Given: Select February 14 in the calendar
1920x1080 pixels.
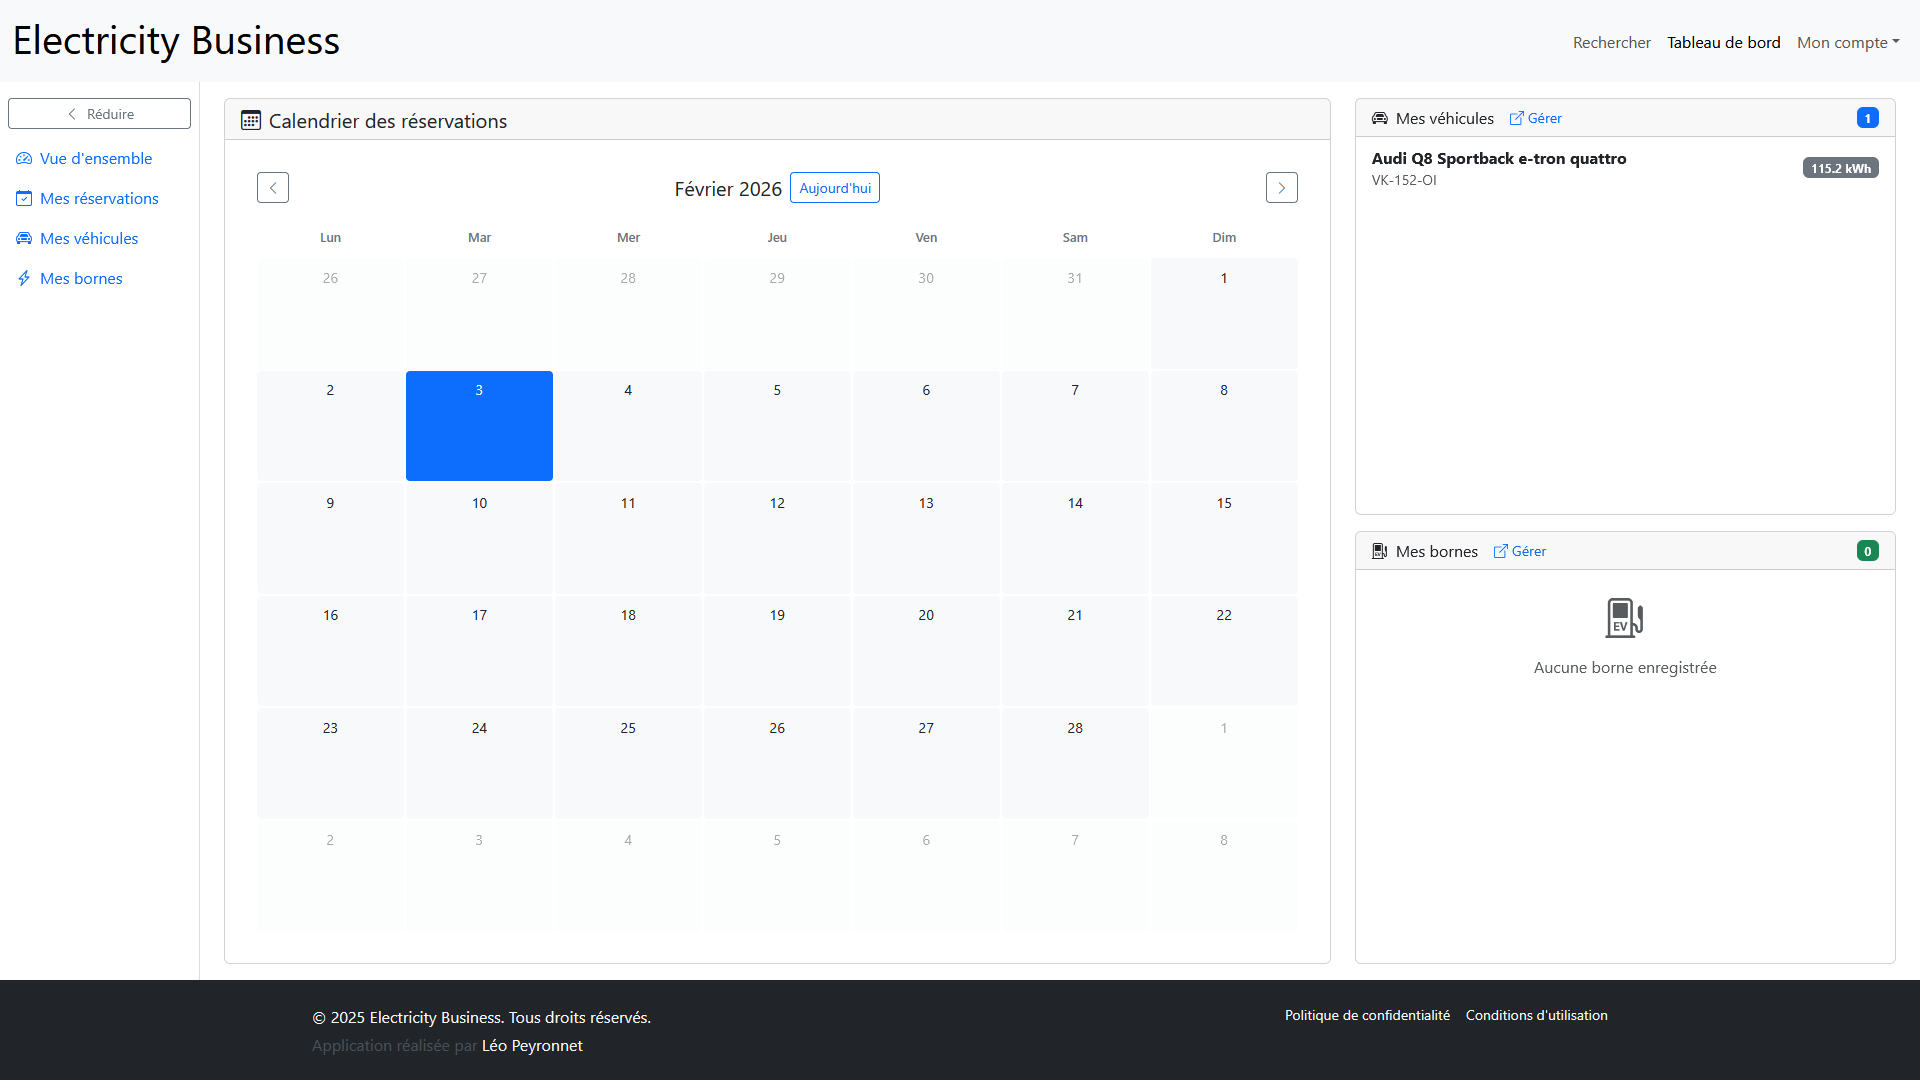Looking at the screenshot, I should coord(1075,538).
